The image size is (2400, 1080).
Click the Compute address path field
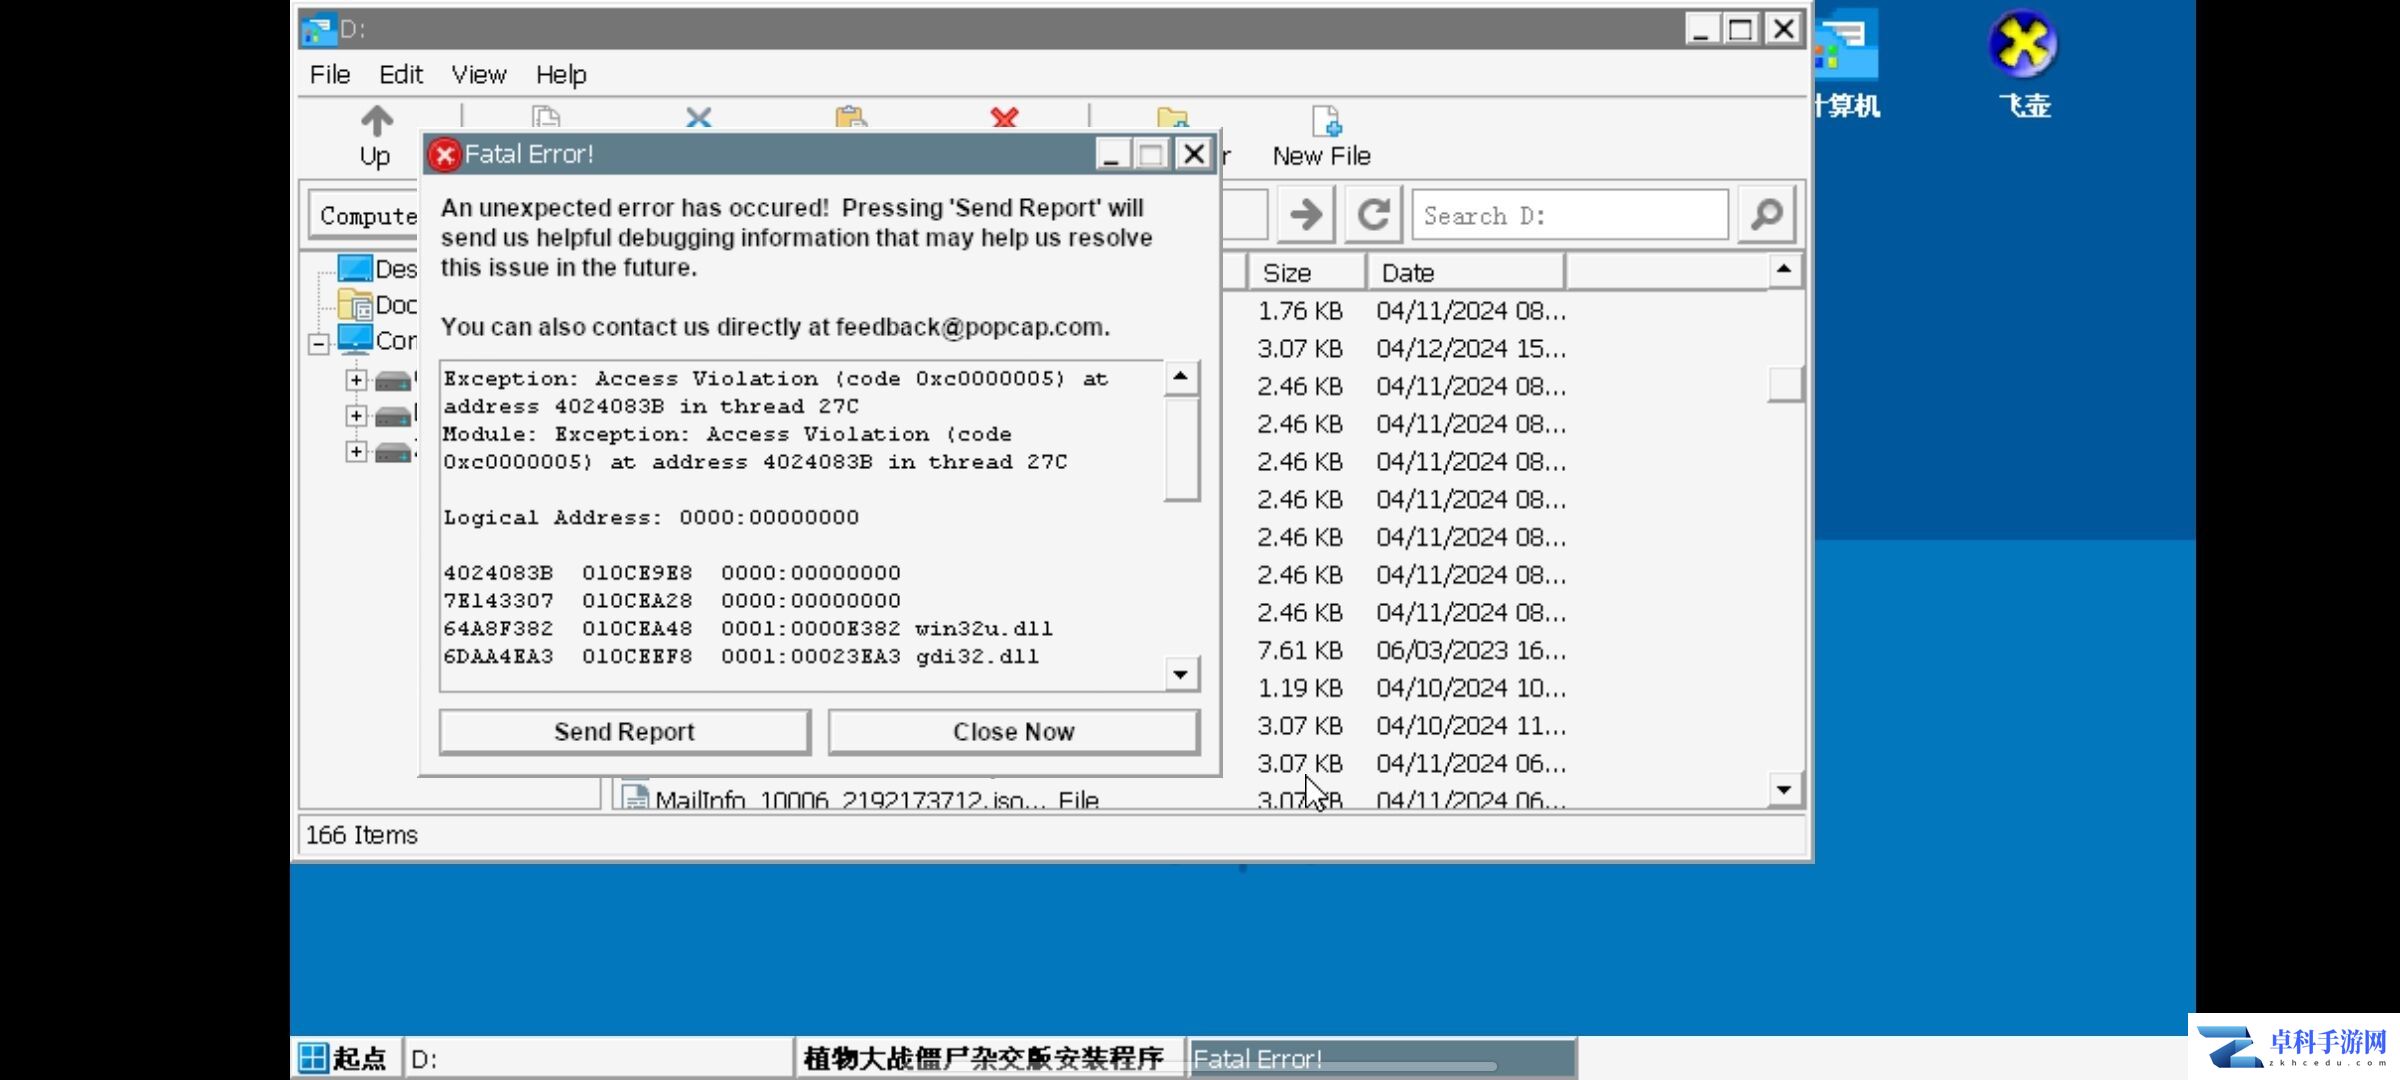[x=365, y=215]
